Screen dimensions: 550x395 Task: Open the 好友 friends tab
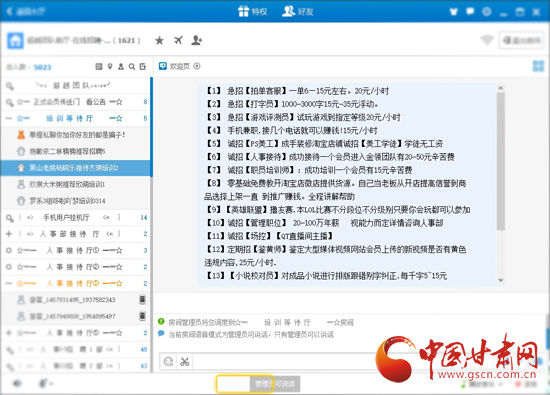click(298, 12)
